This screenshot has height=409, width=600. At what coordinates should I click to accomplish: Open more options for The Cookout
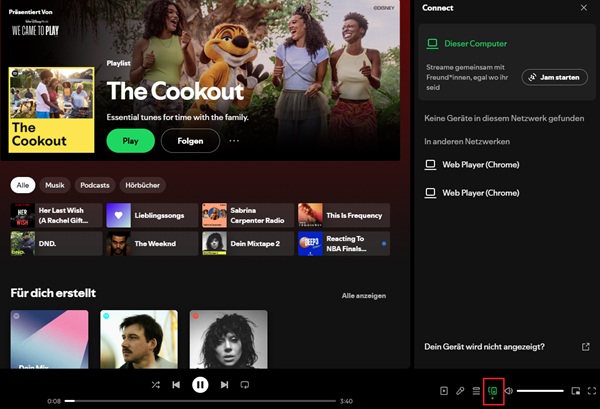[x=234, y=141]
